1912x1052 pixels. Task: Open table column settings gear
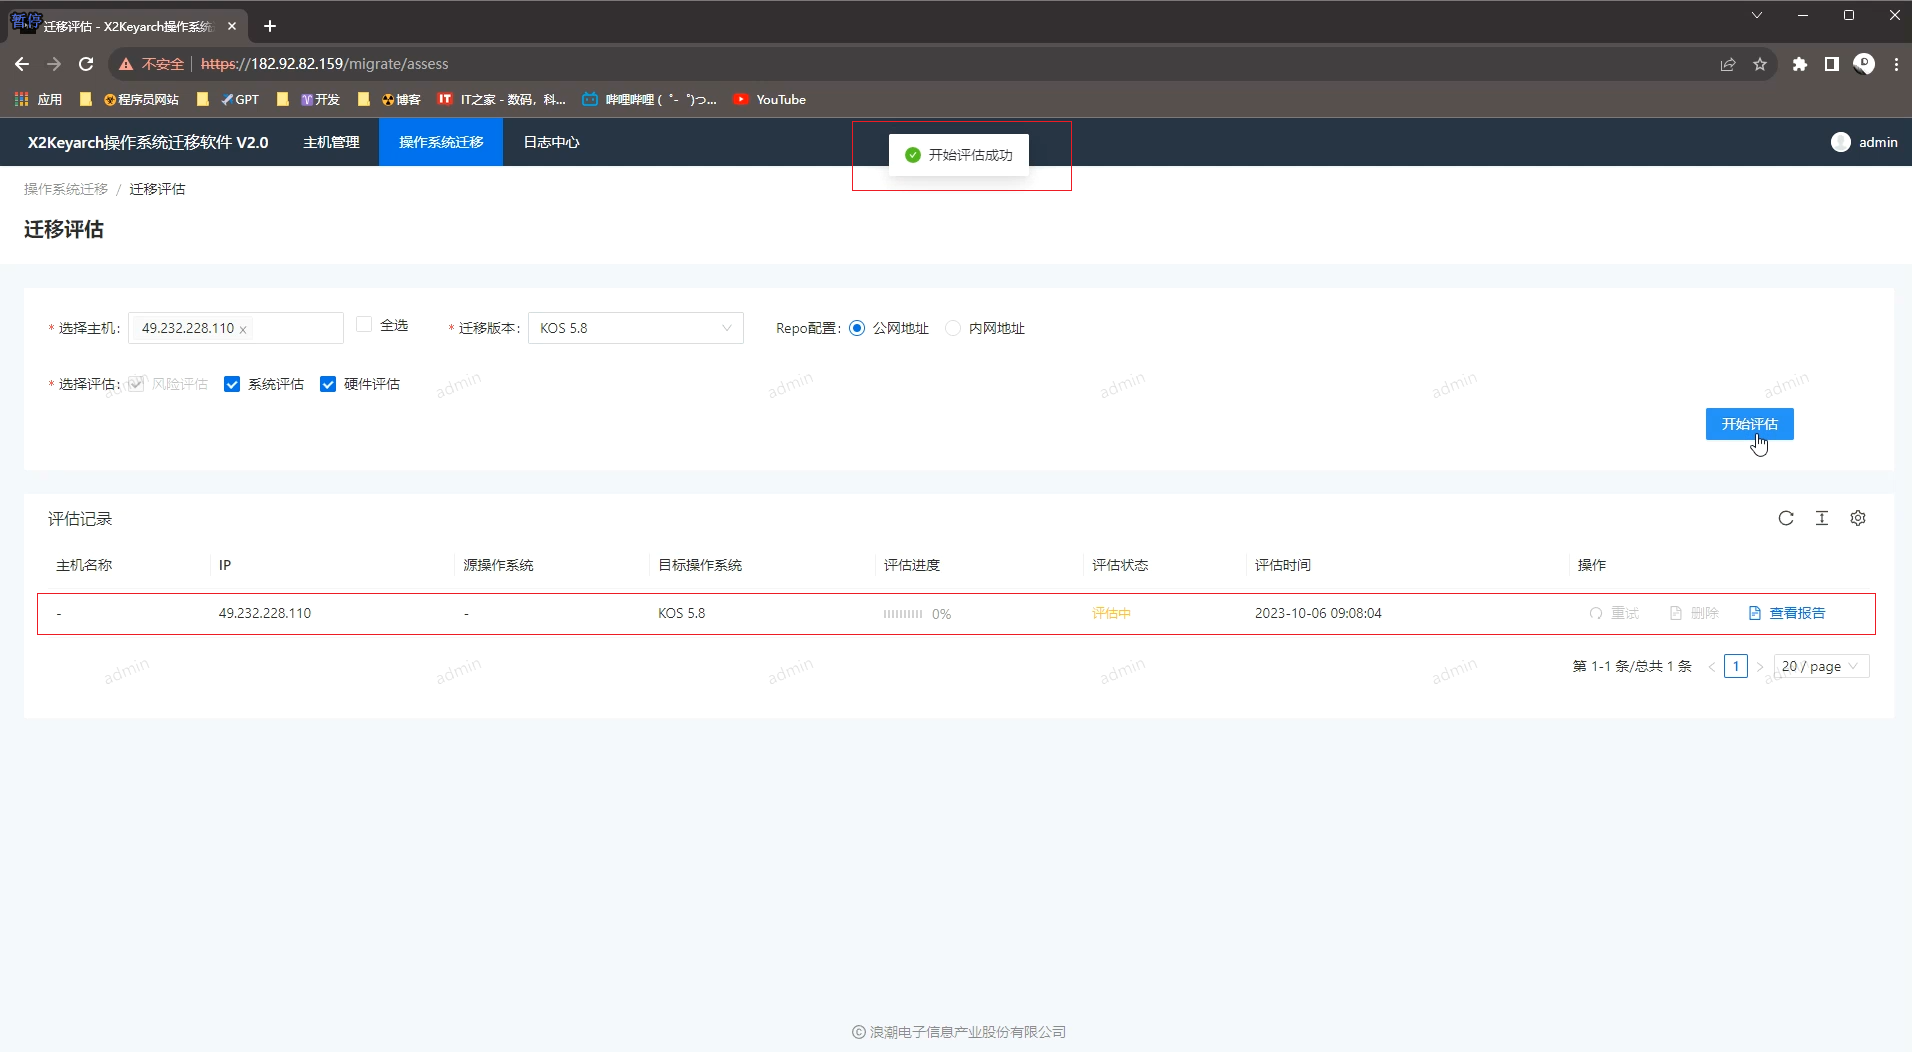(x=1858, y=518)
